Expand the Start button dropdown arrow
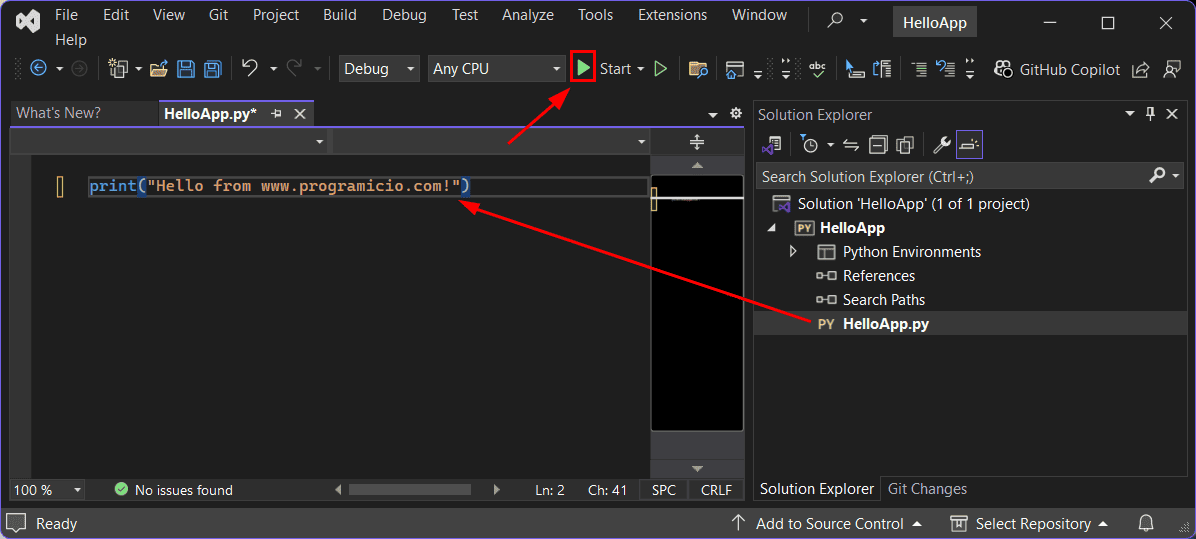This screenshot has height=539, width=1196. [641, 69]
